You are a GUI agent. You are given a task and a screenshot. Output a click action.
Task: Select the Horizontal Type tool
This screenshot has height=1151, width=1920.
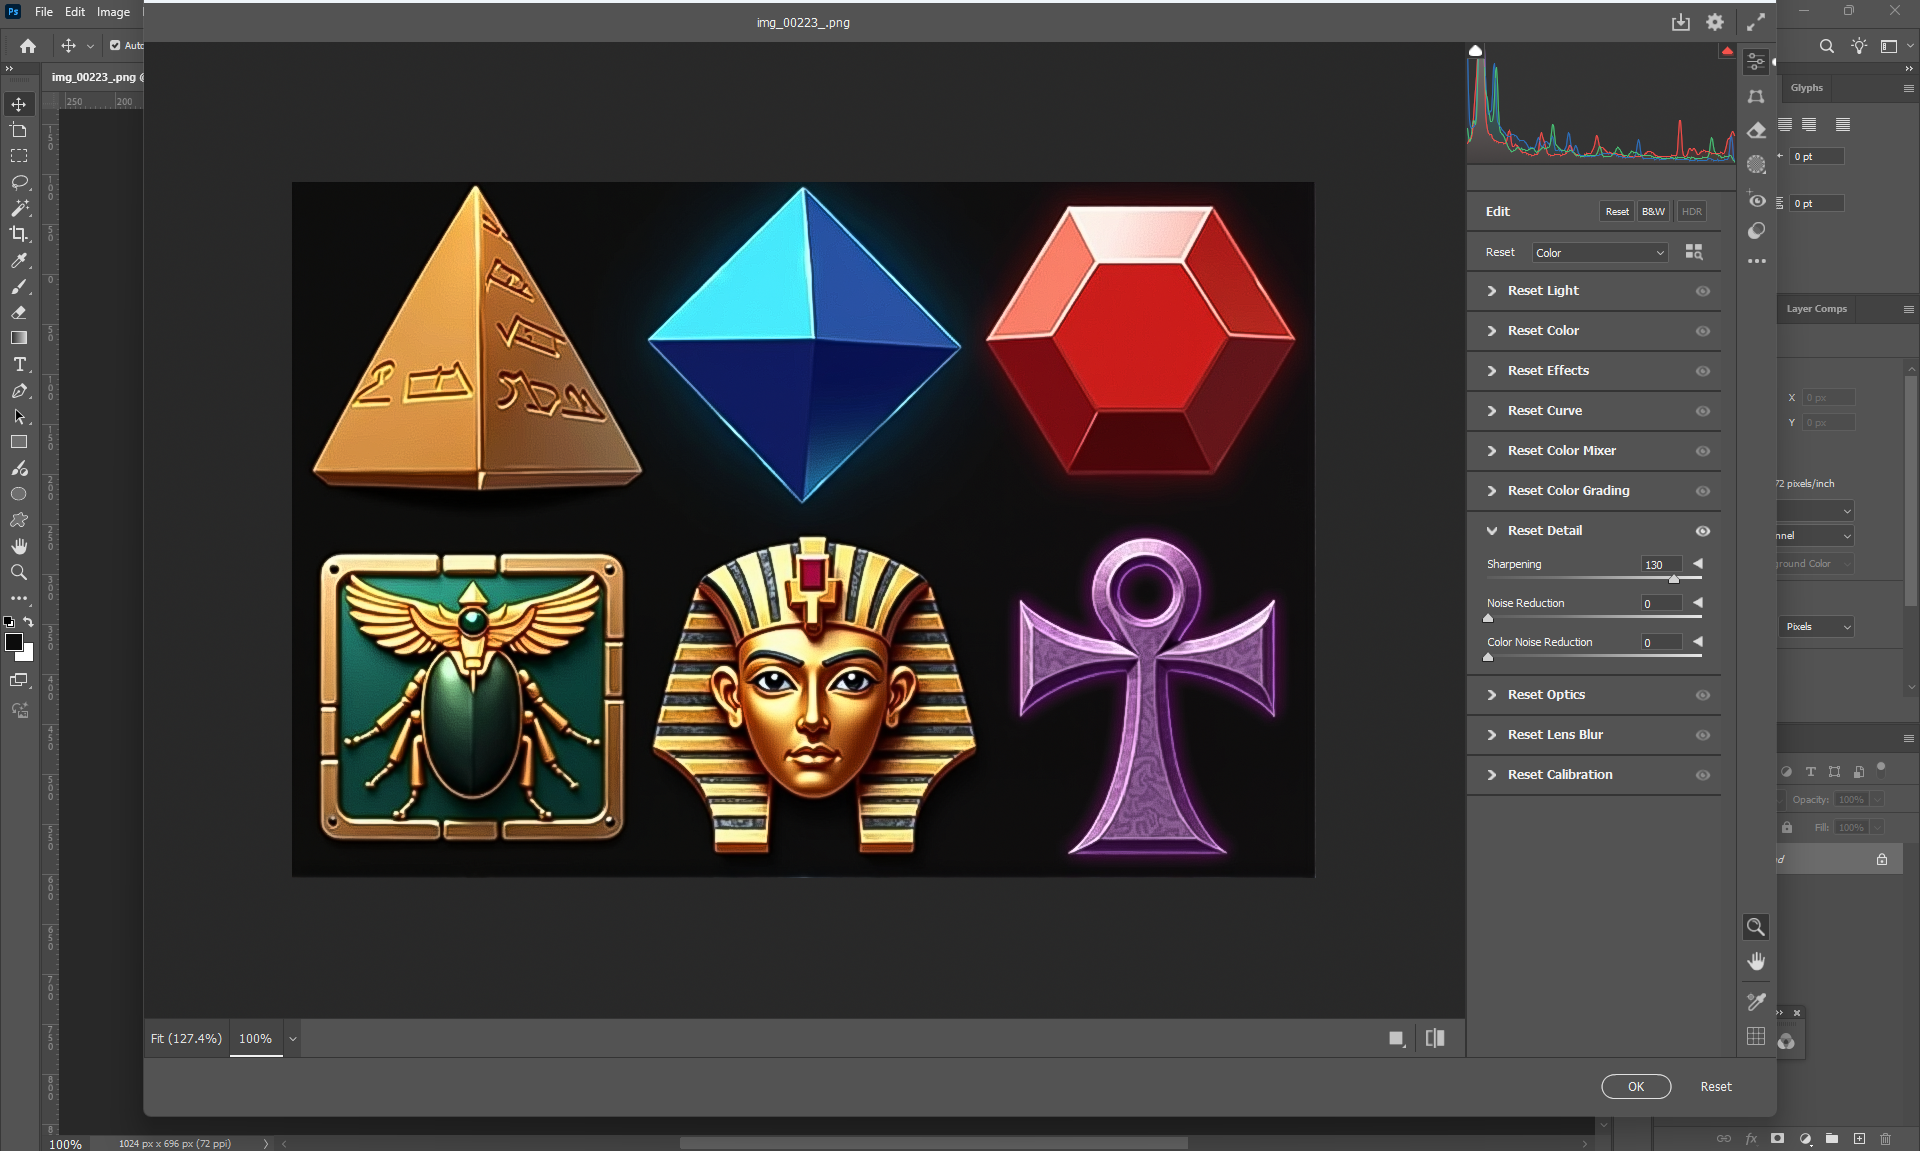[19, 364]
